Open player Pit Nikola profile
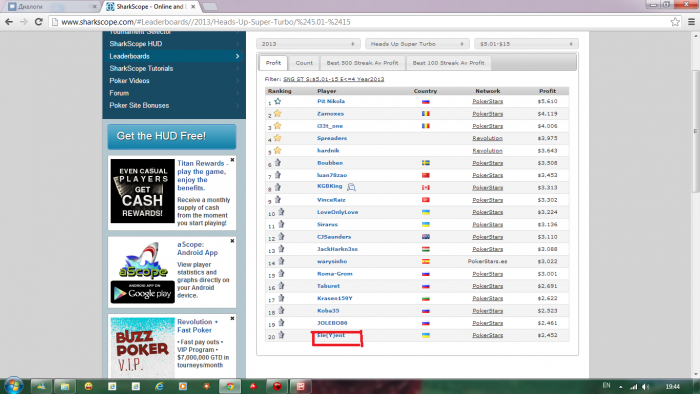This screenshot has width=700, height=394. (x=331, y=101)
